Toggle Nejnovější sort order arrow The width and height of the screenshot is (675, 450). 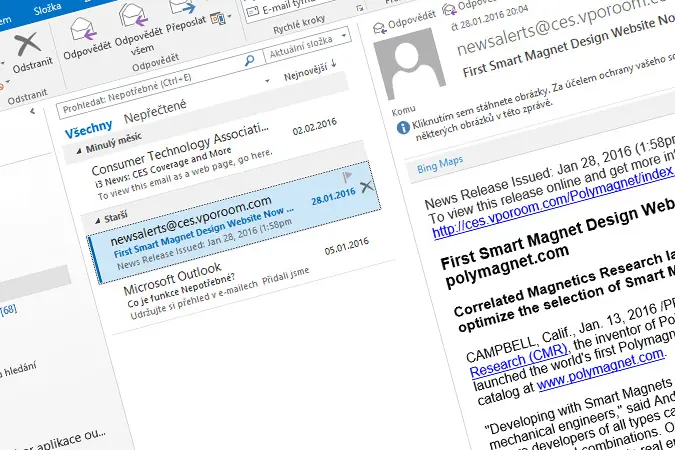click(334, 63)
